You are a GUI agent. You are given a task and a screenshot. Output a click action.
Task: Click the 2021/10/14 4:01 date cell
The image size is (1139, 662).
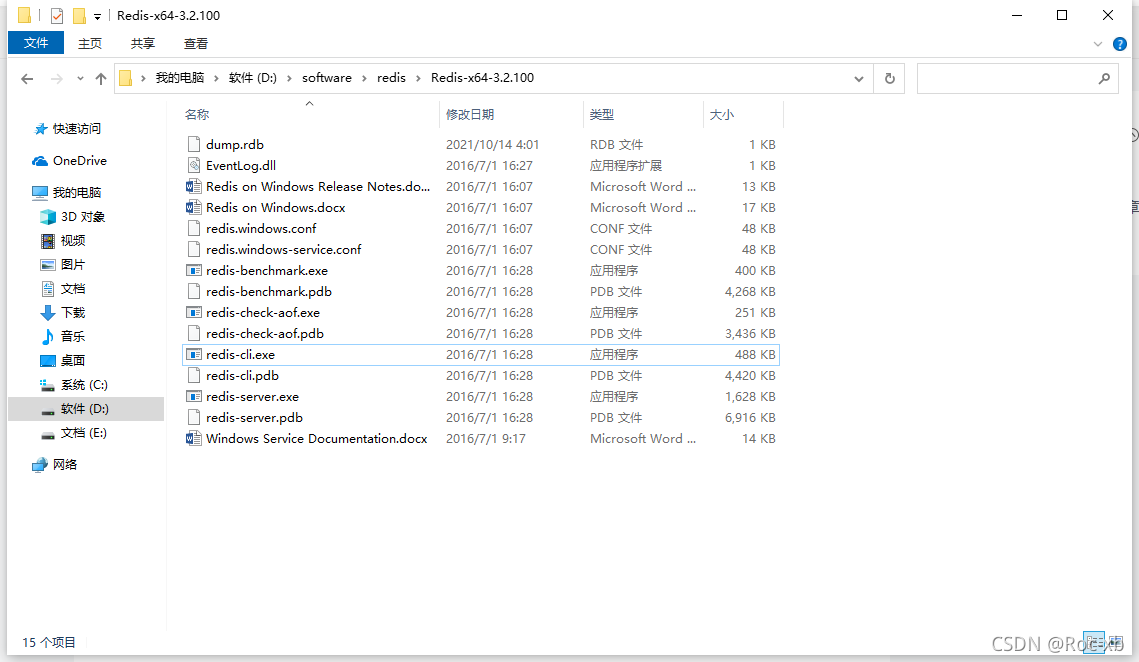[x=493, y=145]
